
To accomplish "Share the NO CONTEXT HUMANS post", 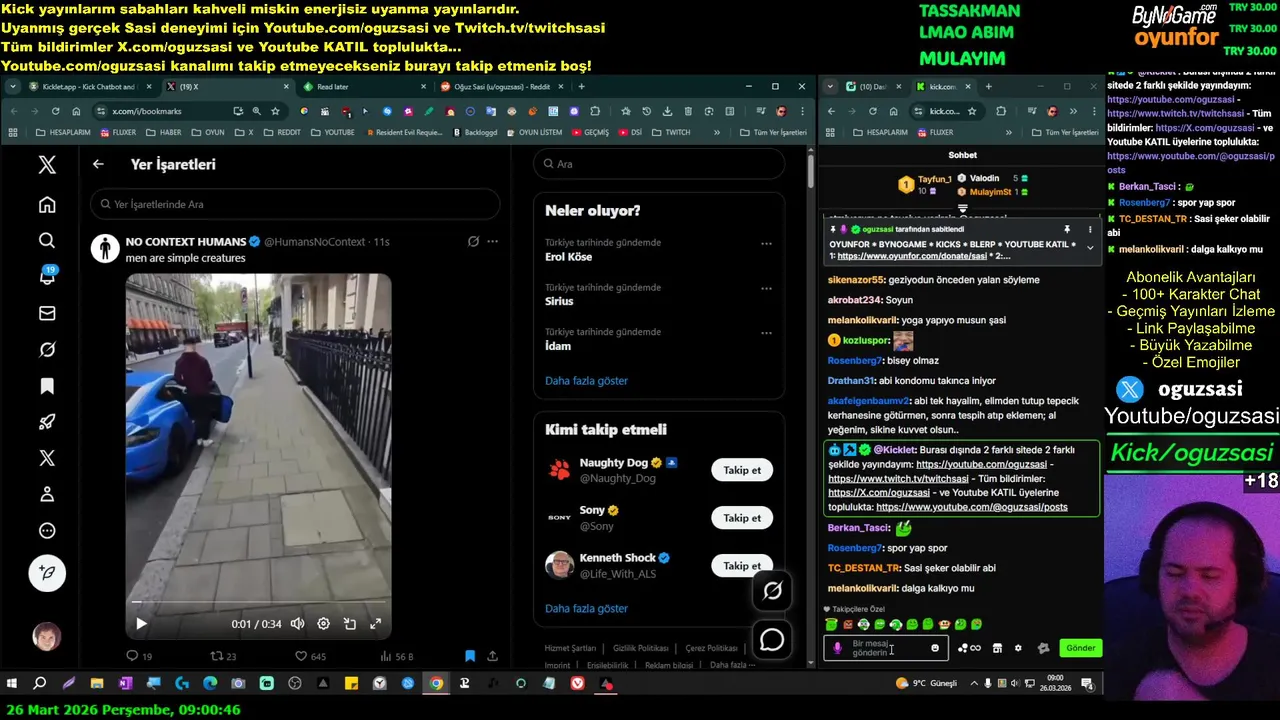I will [x=492, y=656].
